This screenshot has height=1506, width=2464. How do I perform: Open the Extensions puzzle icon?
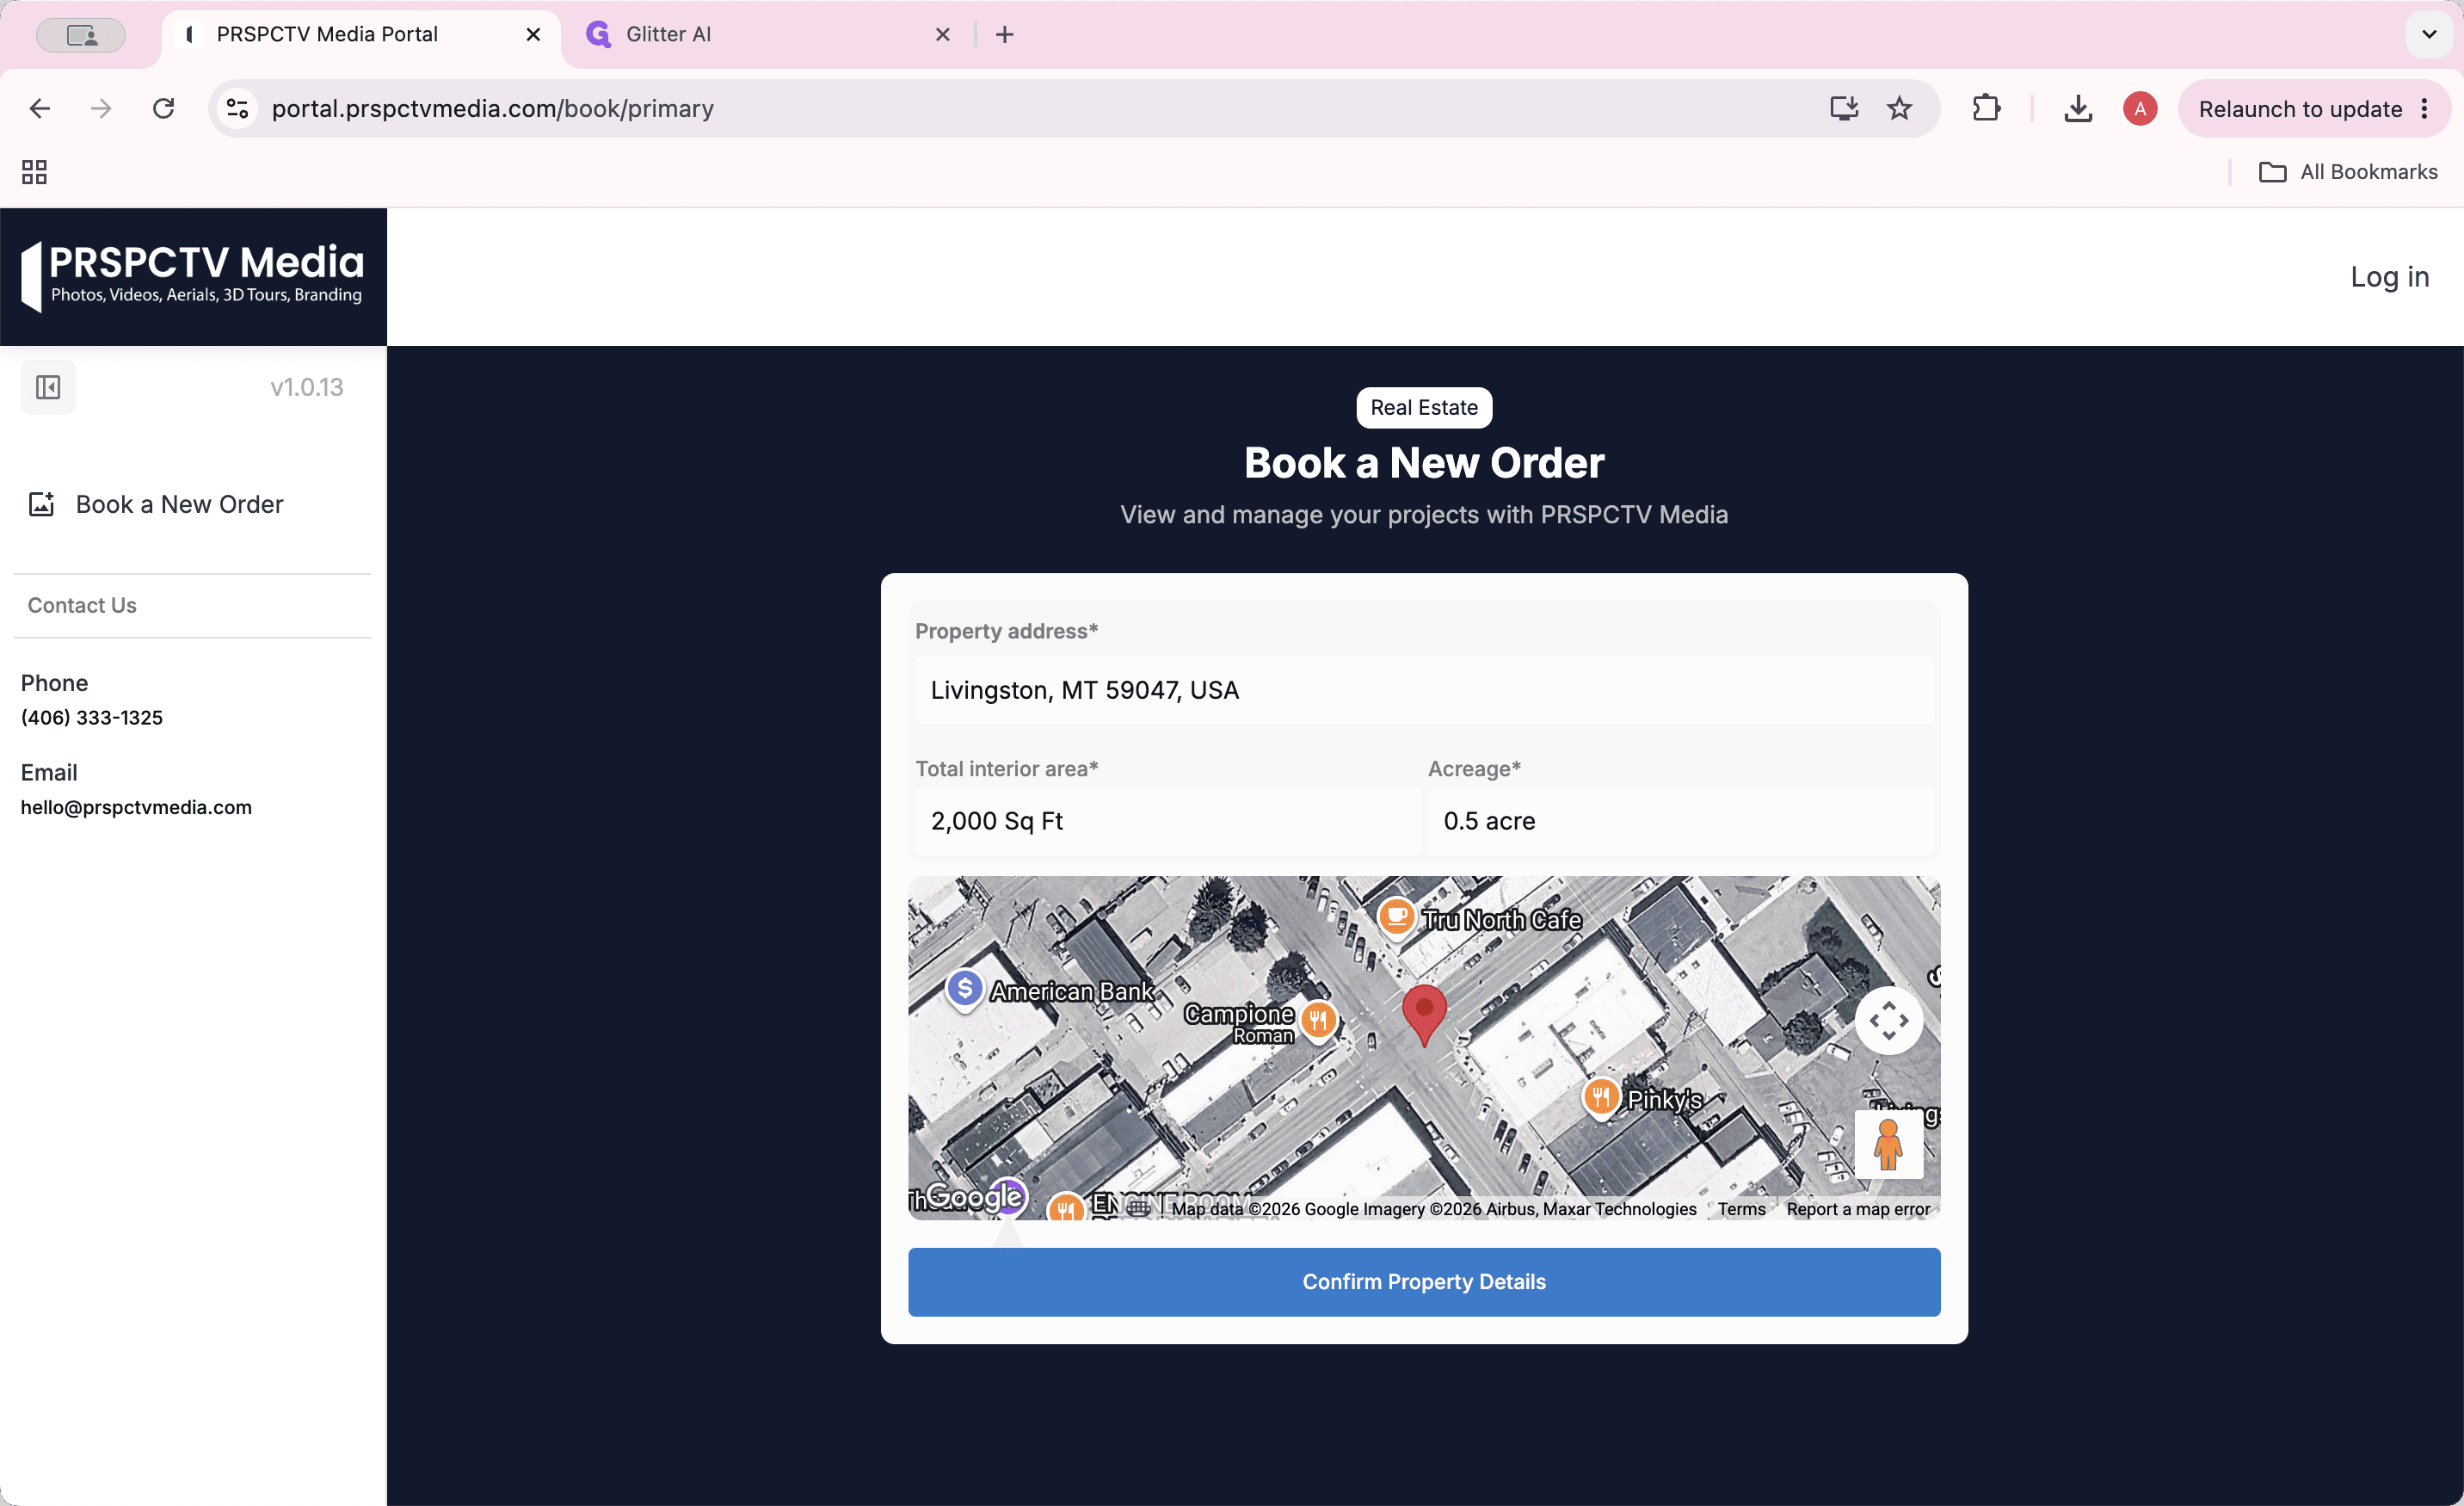(x=1986, y=108)
